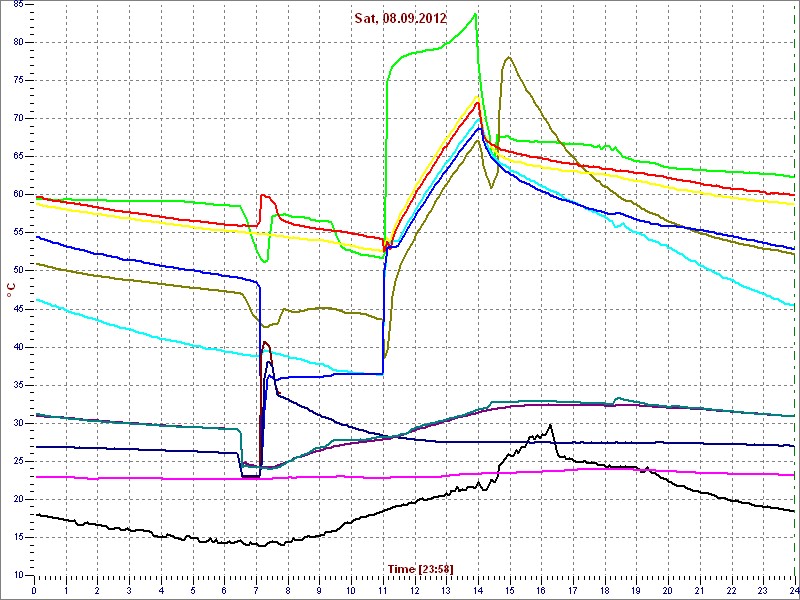
Task: Click hour "17" on the time axis
Action: [573, 590]
